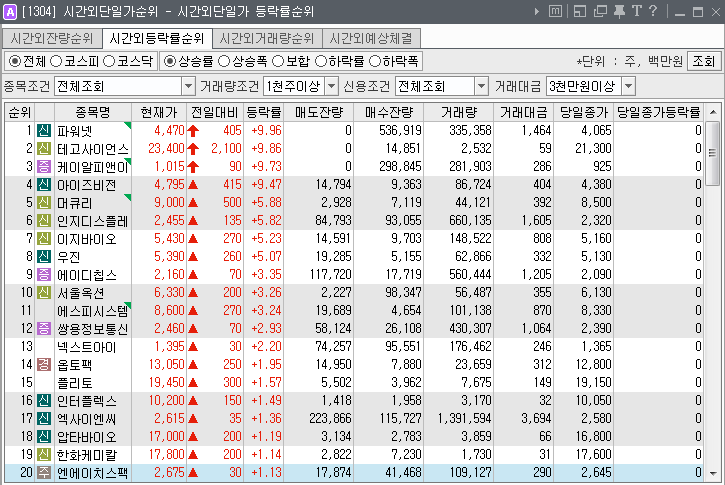This screenshot has width=725, height=485.
Task: Click the 당일종가등락률 column header
Action: [658, 112]
